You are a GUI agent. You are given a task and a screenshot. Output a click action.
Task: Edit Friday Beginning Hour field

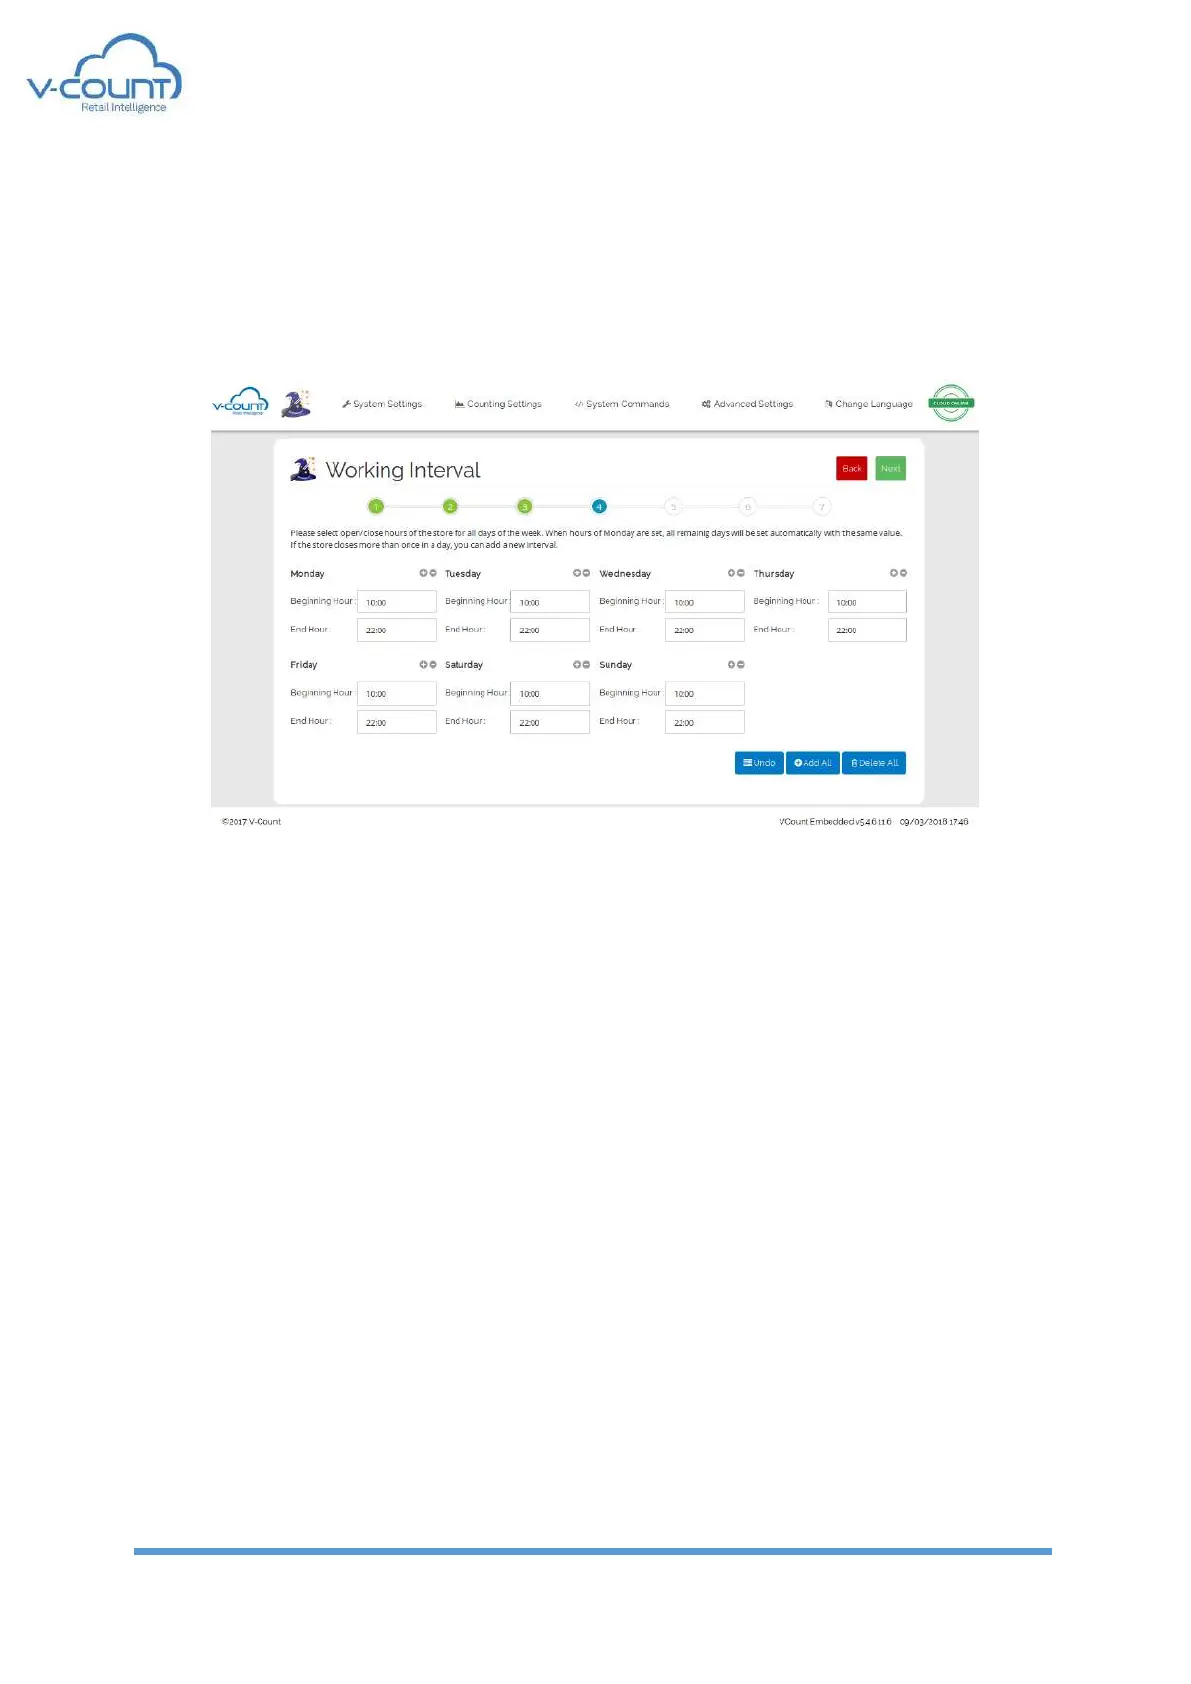[x=397, y=693]
